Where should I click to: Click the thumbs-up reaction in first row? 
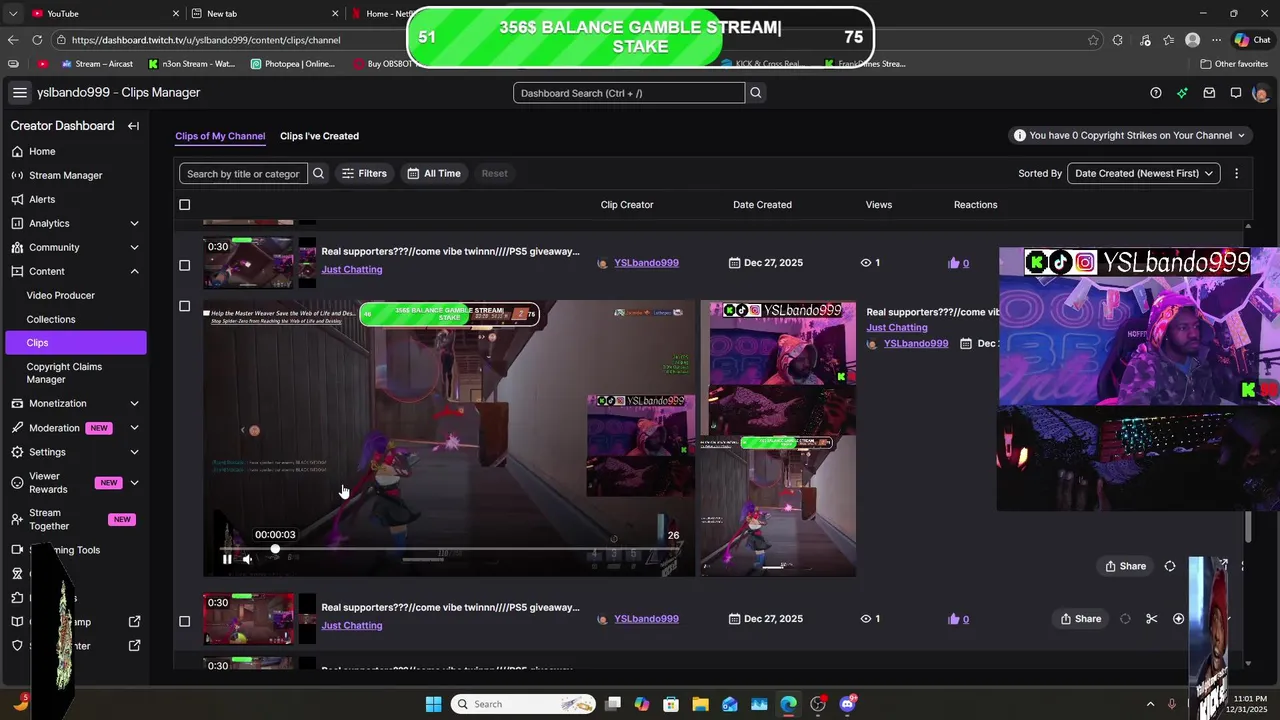click(x=958, y=263)
